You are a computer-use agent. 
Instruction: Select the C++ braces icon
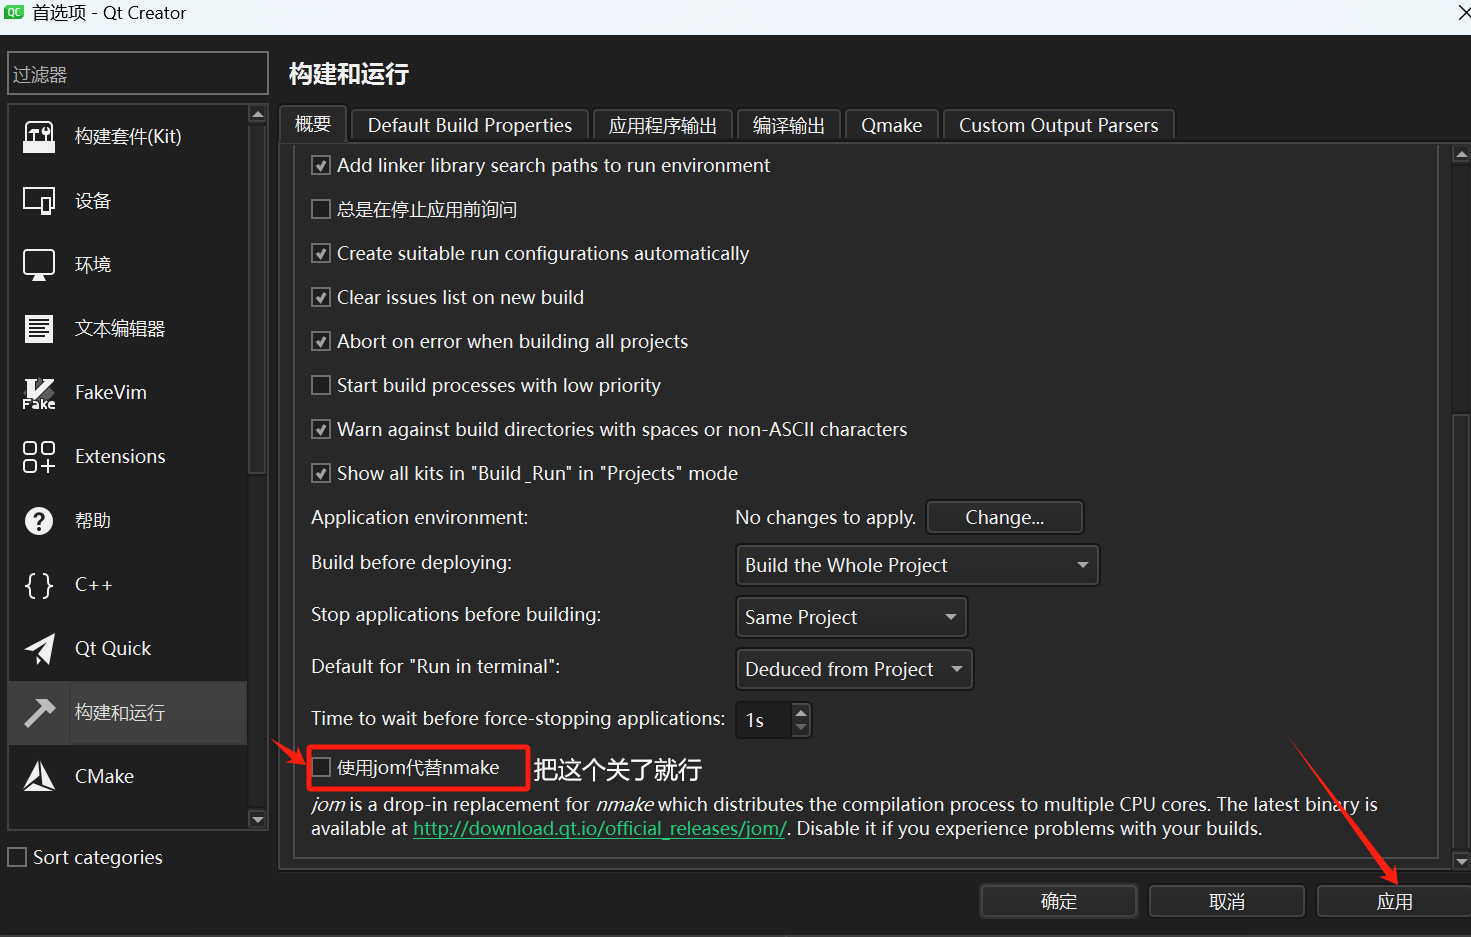[x=39, y=585]
